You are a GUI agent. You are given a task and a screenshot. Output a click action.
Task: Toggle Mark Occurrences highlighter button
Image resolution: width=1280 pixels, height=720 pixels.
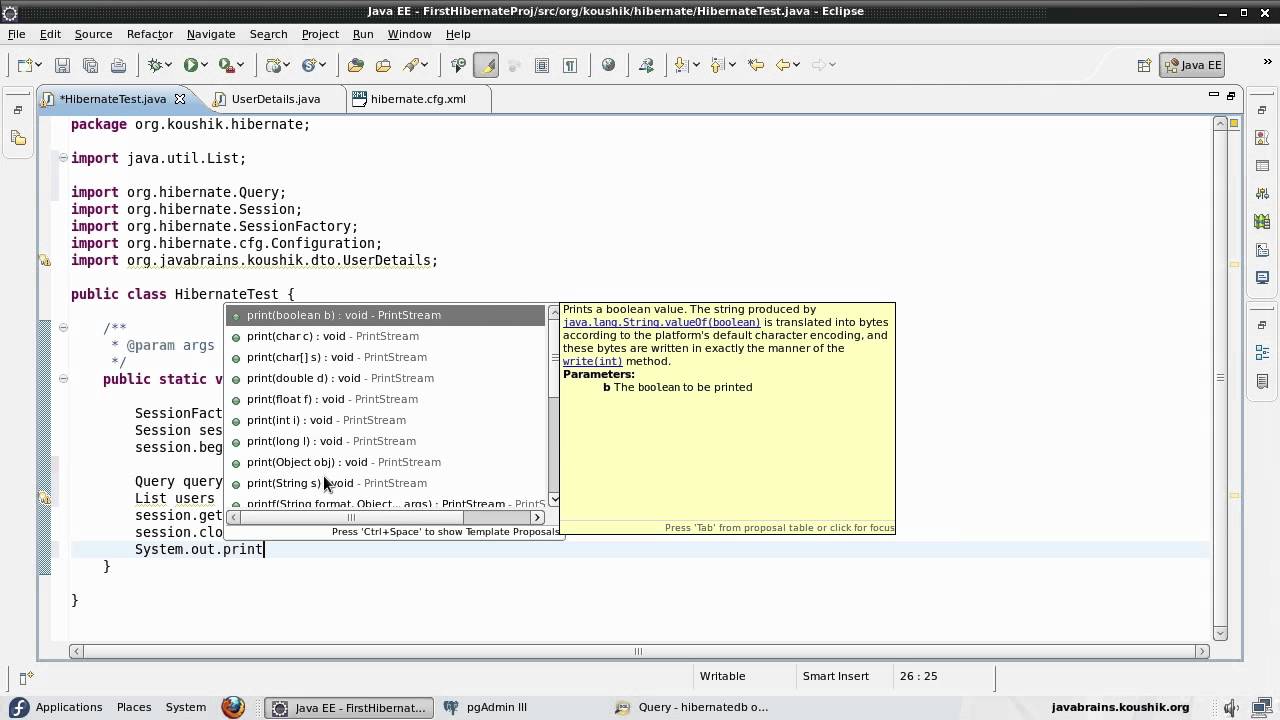pos(487,65)
